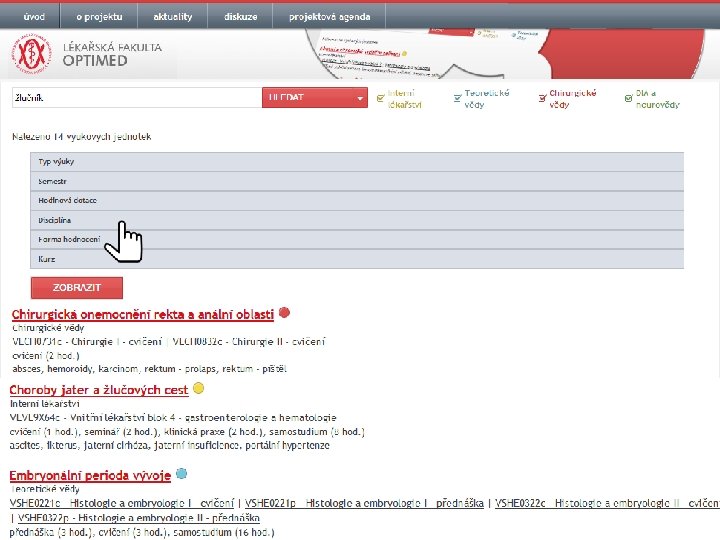Screen dimensions: 720x540
Task: Open VSHE0322c Histologie a embryologie II link
Action: pyautogui.click(x=607, y=503)
